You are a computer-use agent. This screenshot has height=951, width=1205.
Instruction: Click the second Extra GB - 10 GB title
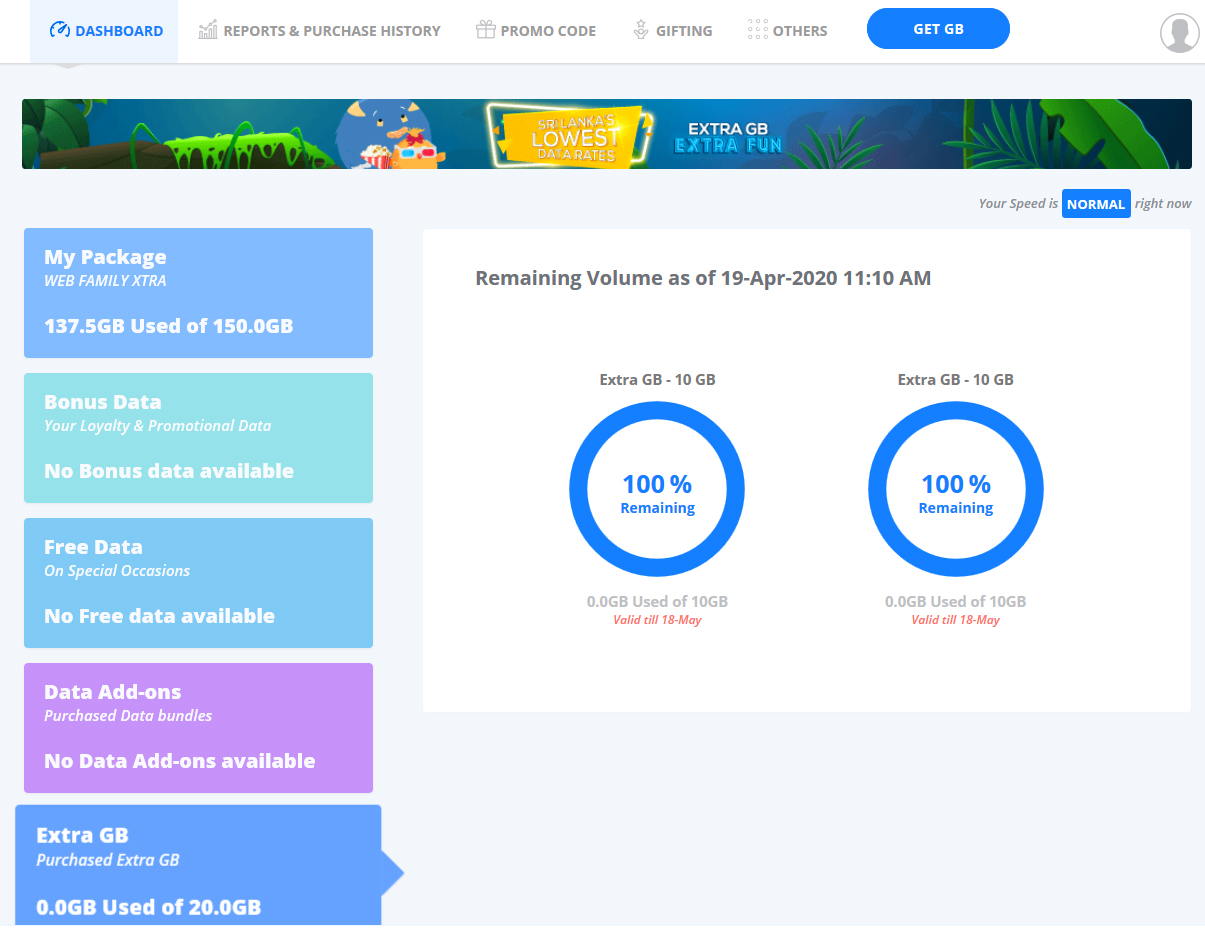956,380
